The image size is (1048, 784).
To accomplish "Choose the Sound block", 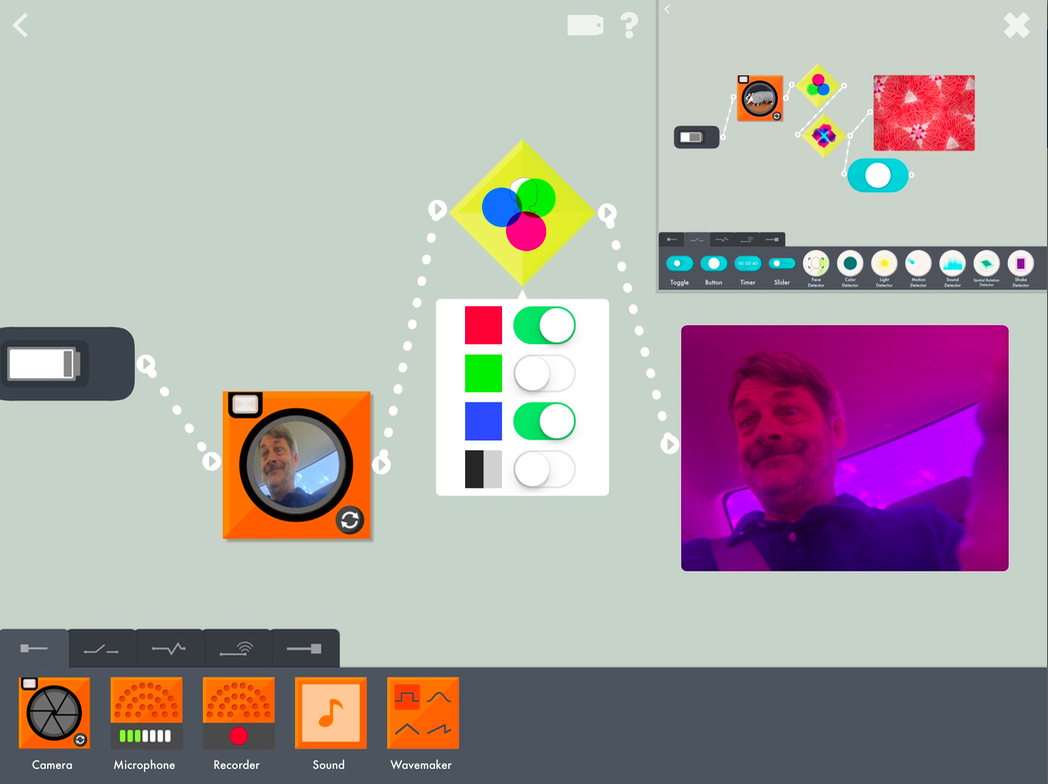I will tap(331, 712).
